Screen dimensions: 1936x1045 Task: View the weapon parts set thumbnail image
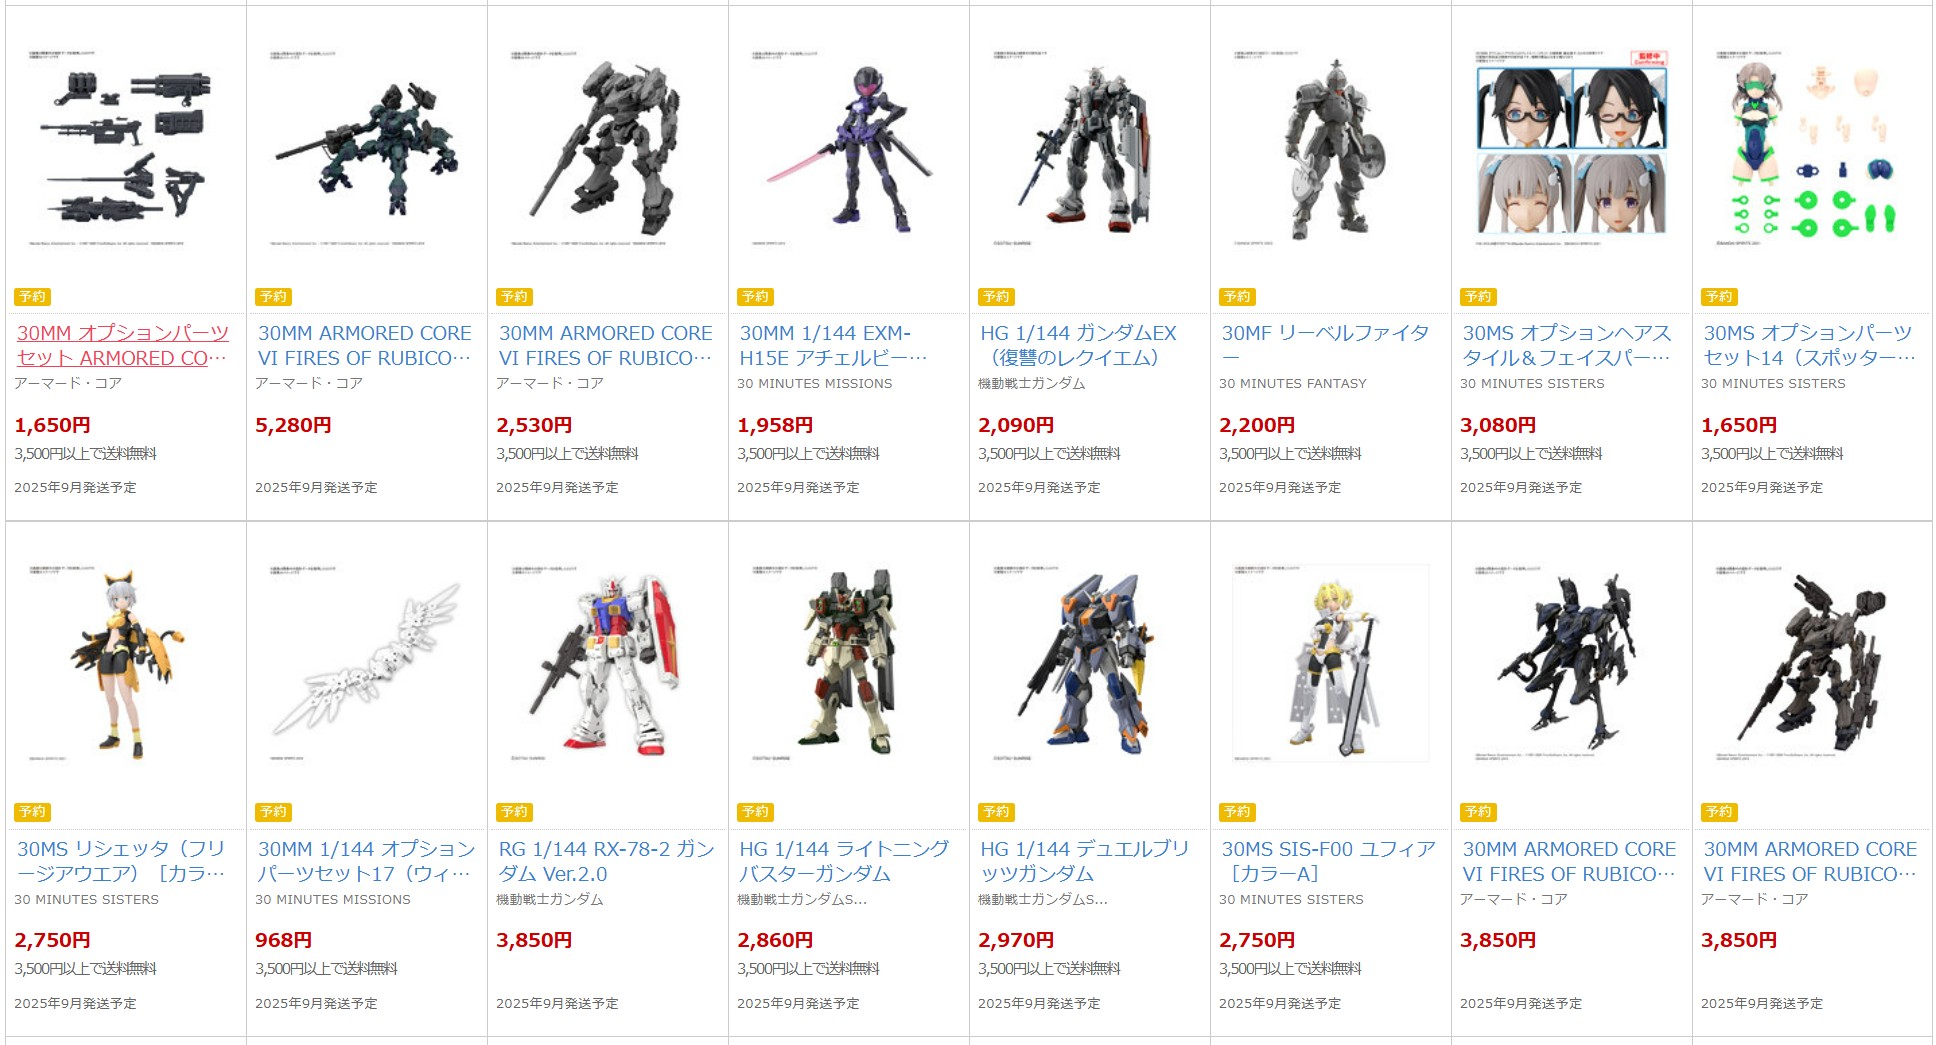click(x=126, y=147)
